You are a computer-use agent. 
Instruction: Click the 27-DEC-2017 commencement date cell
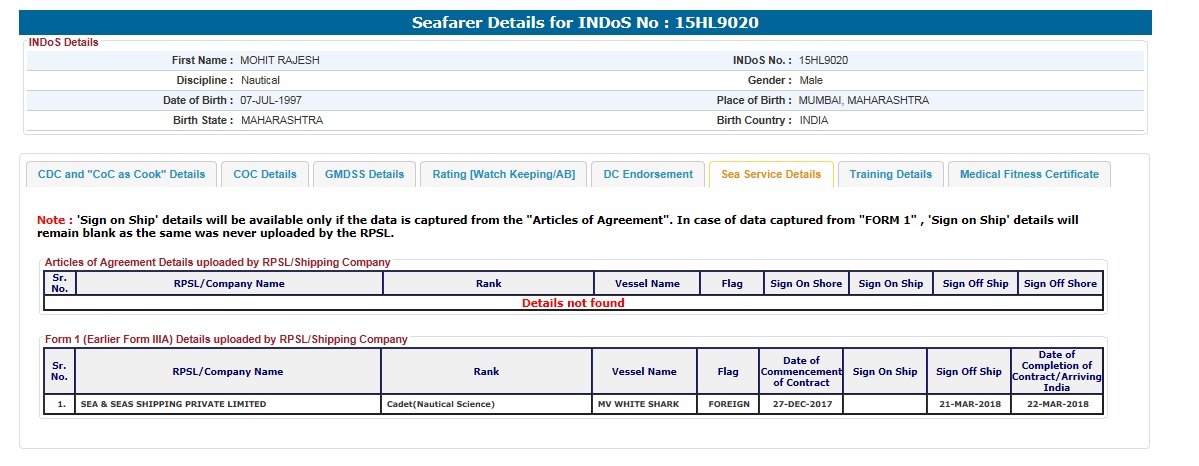[801, 404]
